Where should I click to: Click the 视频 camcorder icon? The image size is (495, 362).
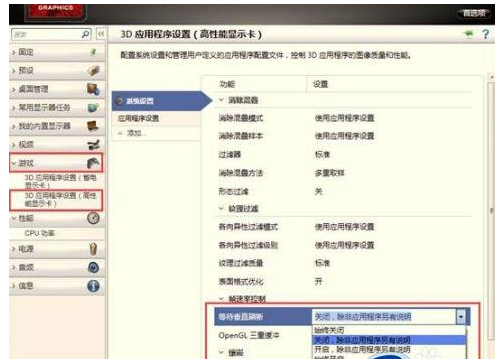(93, 145)
